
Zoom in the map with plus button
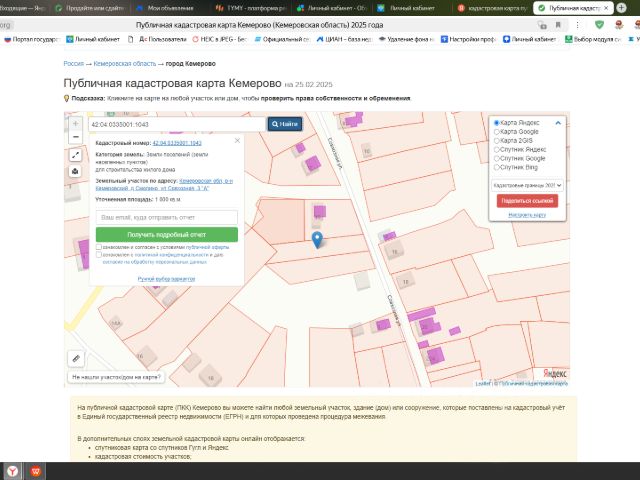76,123
